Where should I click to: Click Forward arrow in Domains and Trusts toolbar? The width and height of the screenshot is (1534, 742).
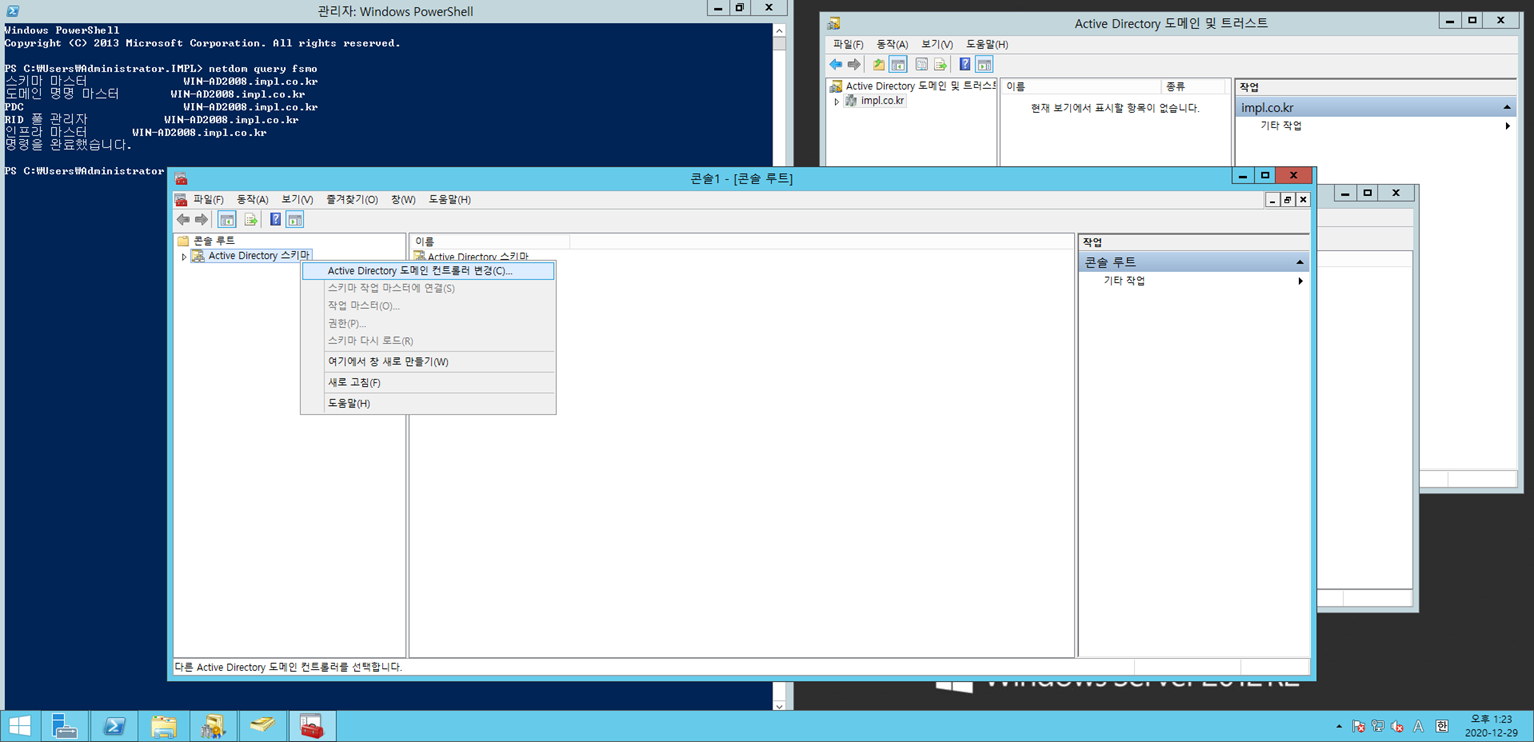854,65
